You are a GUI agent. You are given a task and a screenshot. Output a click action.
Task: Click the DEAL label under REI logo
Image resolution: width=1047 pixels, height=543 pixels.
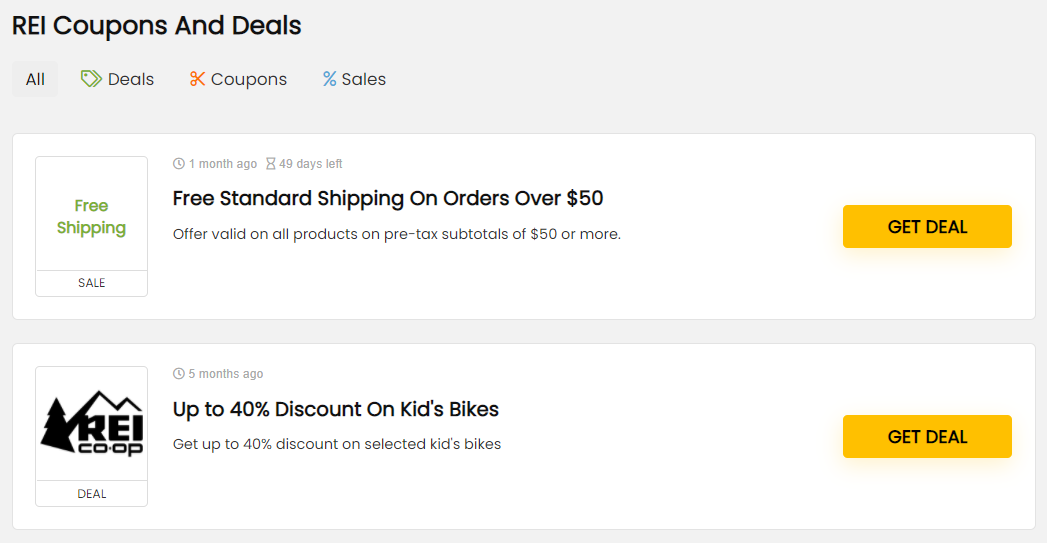91,494
